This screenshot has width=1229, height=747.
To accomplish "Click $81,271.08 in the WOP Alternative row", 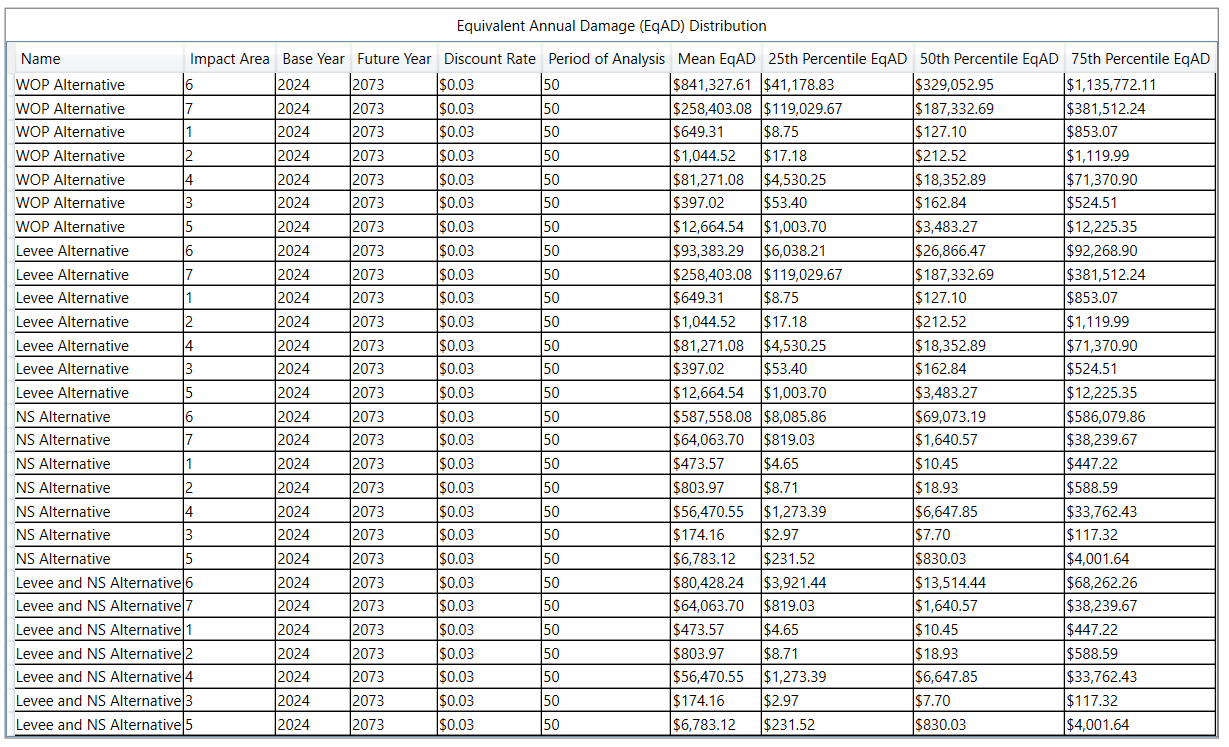I will coord(716,180).
